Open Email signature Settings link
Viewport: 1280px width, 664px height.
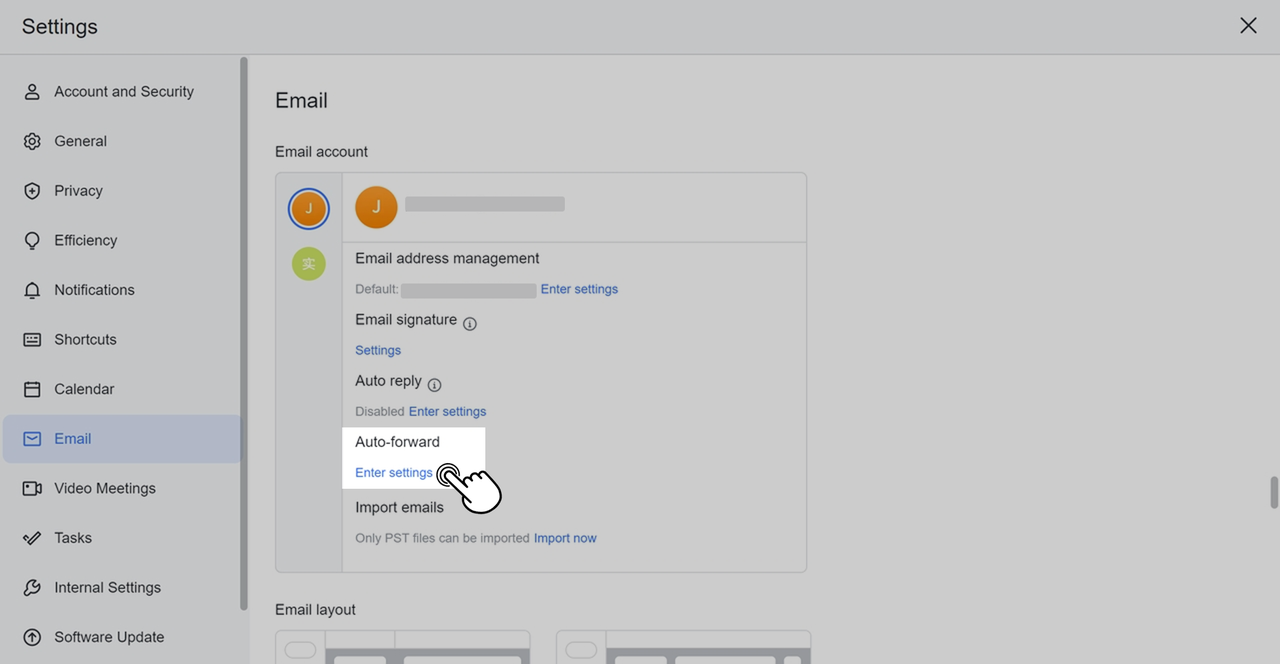pyautogui.click(x=377, y=350)
